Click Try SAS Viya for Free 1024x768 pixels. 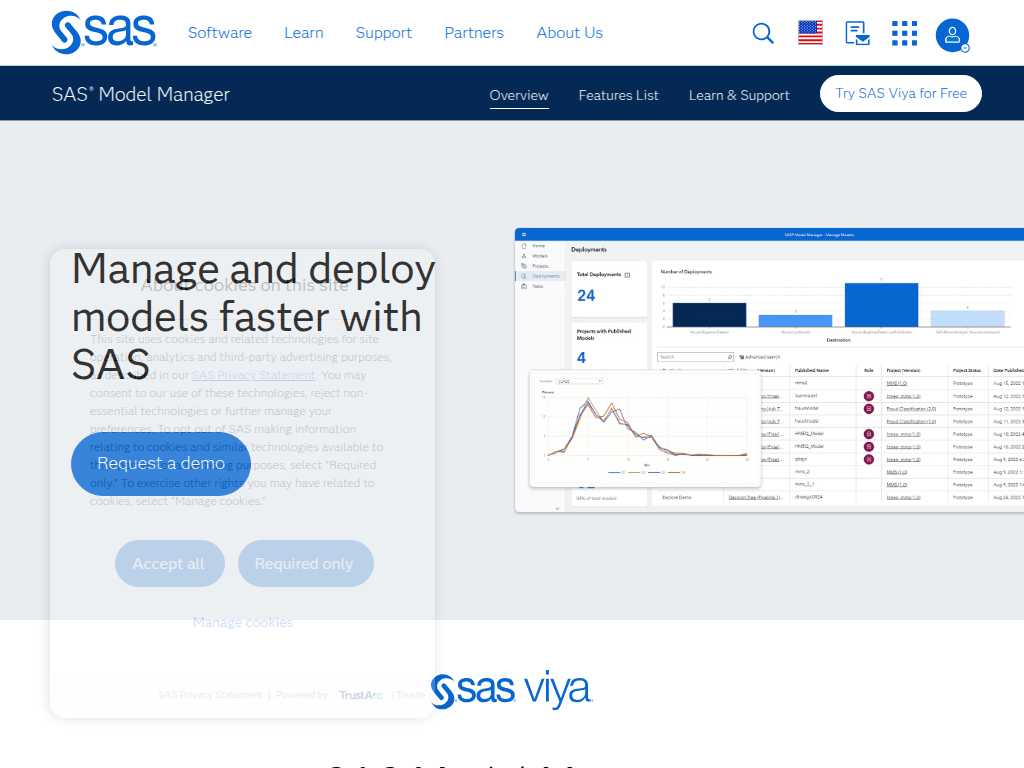pyautogui.click(x=901, y=93)
